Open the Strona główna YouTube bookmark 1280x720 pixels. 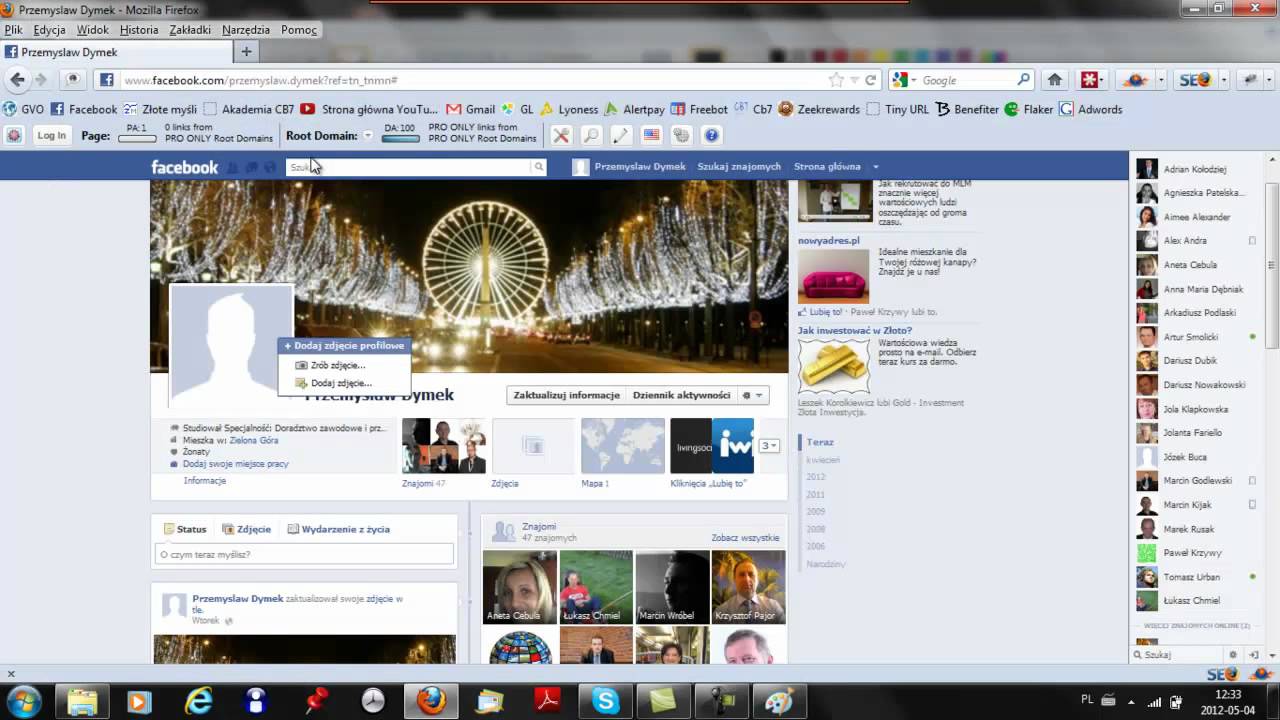[x=368, y=109]
